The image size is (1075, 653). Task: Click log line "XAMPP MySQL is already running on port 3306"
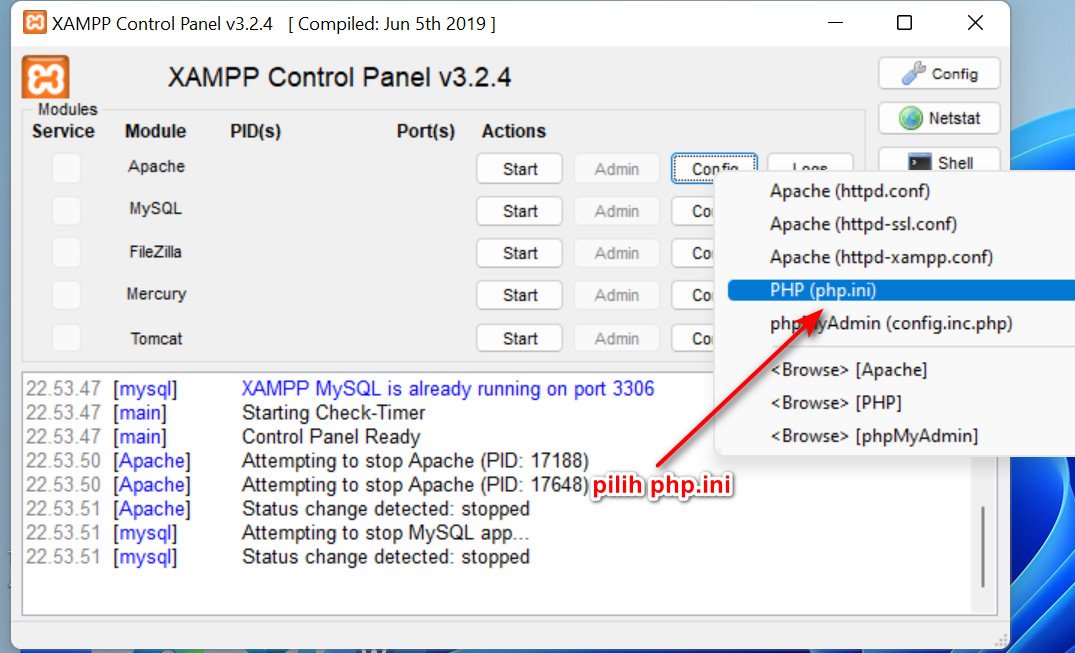448,389
